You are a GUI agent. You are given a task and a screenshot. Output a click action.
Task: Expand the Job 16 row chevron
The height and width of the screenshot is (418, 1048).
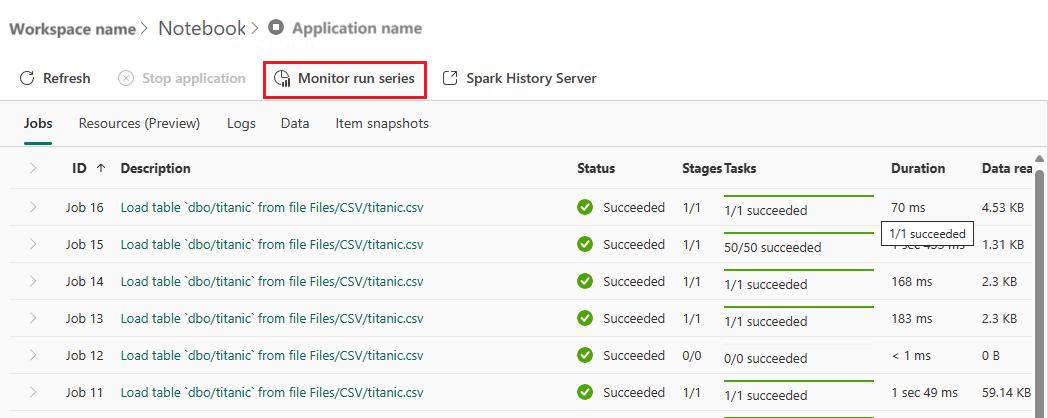click(33, 207)
